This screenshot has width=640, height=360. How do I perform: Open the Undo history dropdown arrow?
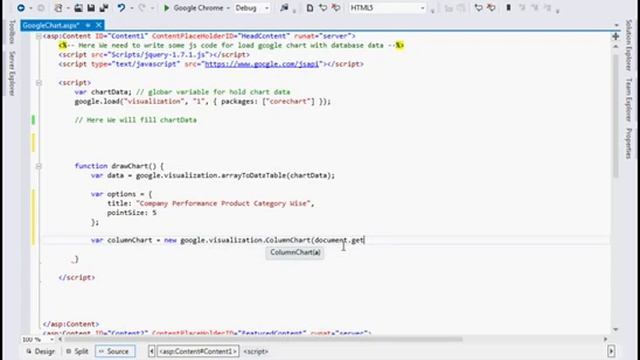click(131, 8)
